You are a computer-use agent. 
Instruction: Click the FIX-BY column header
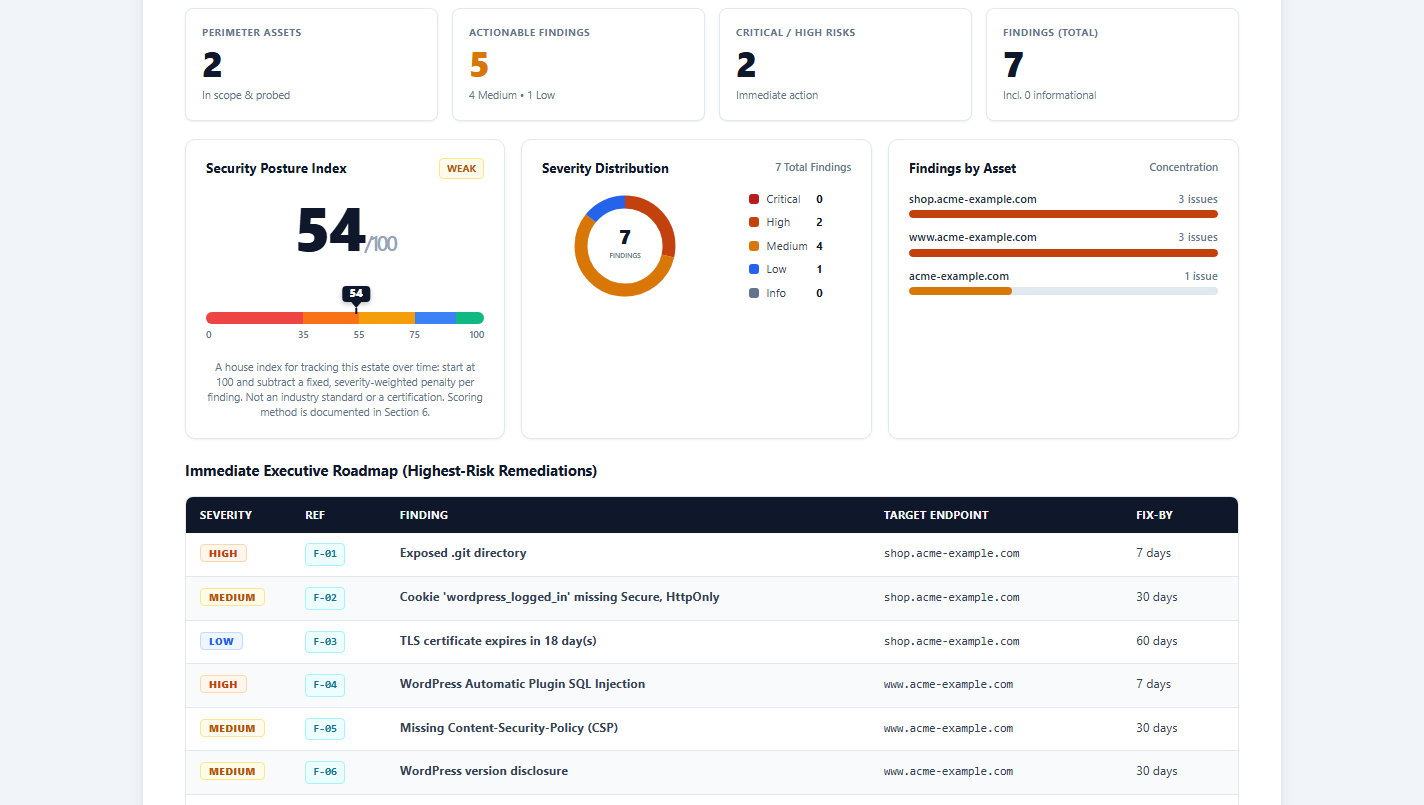pyautogui.click(x=1155, y=515)
